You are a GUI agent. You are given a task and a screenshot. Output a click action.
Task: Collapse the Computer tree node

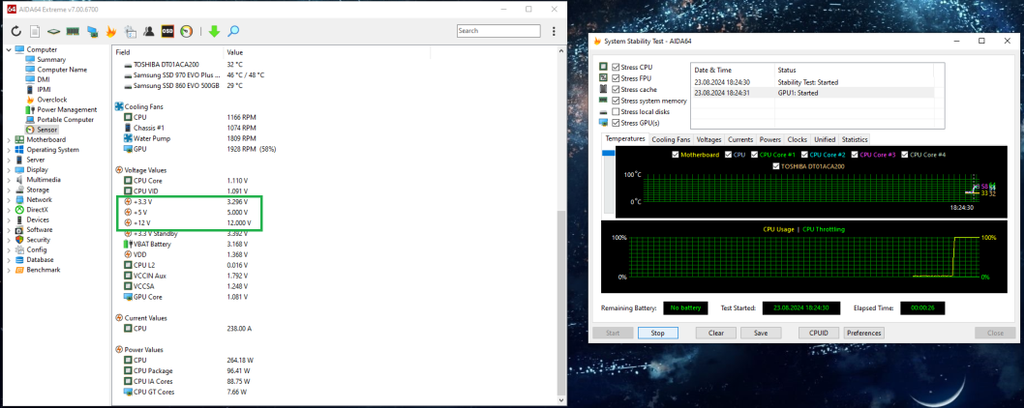click(8, 50)
